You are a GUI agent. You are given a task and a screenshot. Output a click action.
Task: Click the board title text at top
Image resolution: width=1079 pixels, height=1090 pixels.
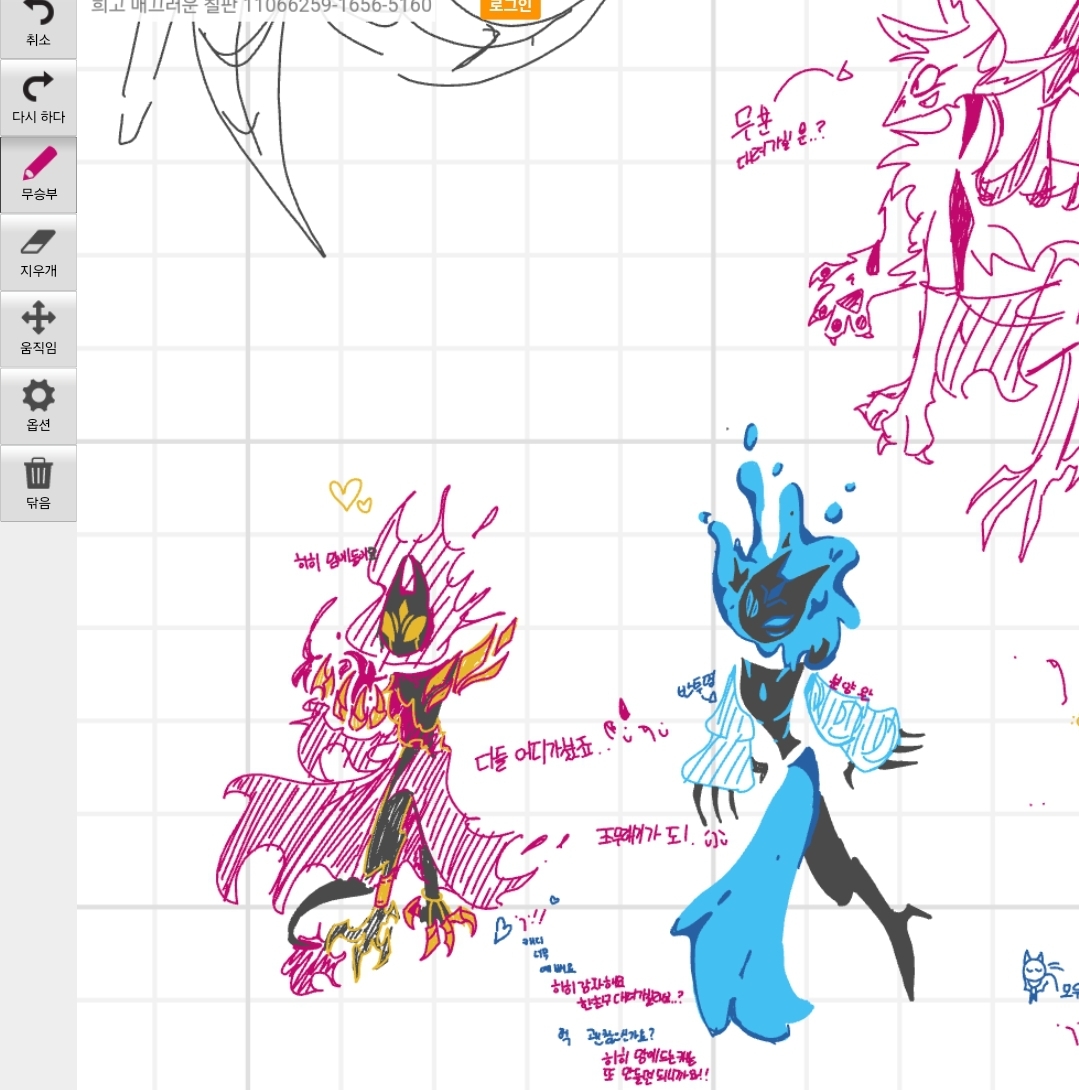coord(262,7)
